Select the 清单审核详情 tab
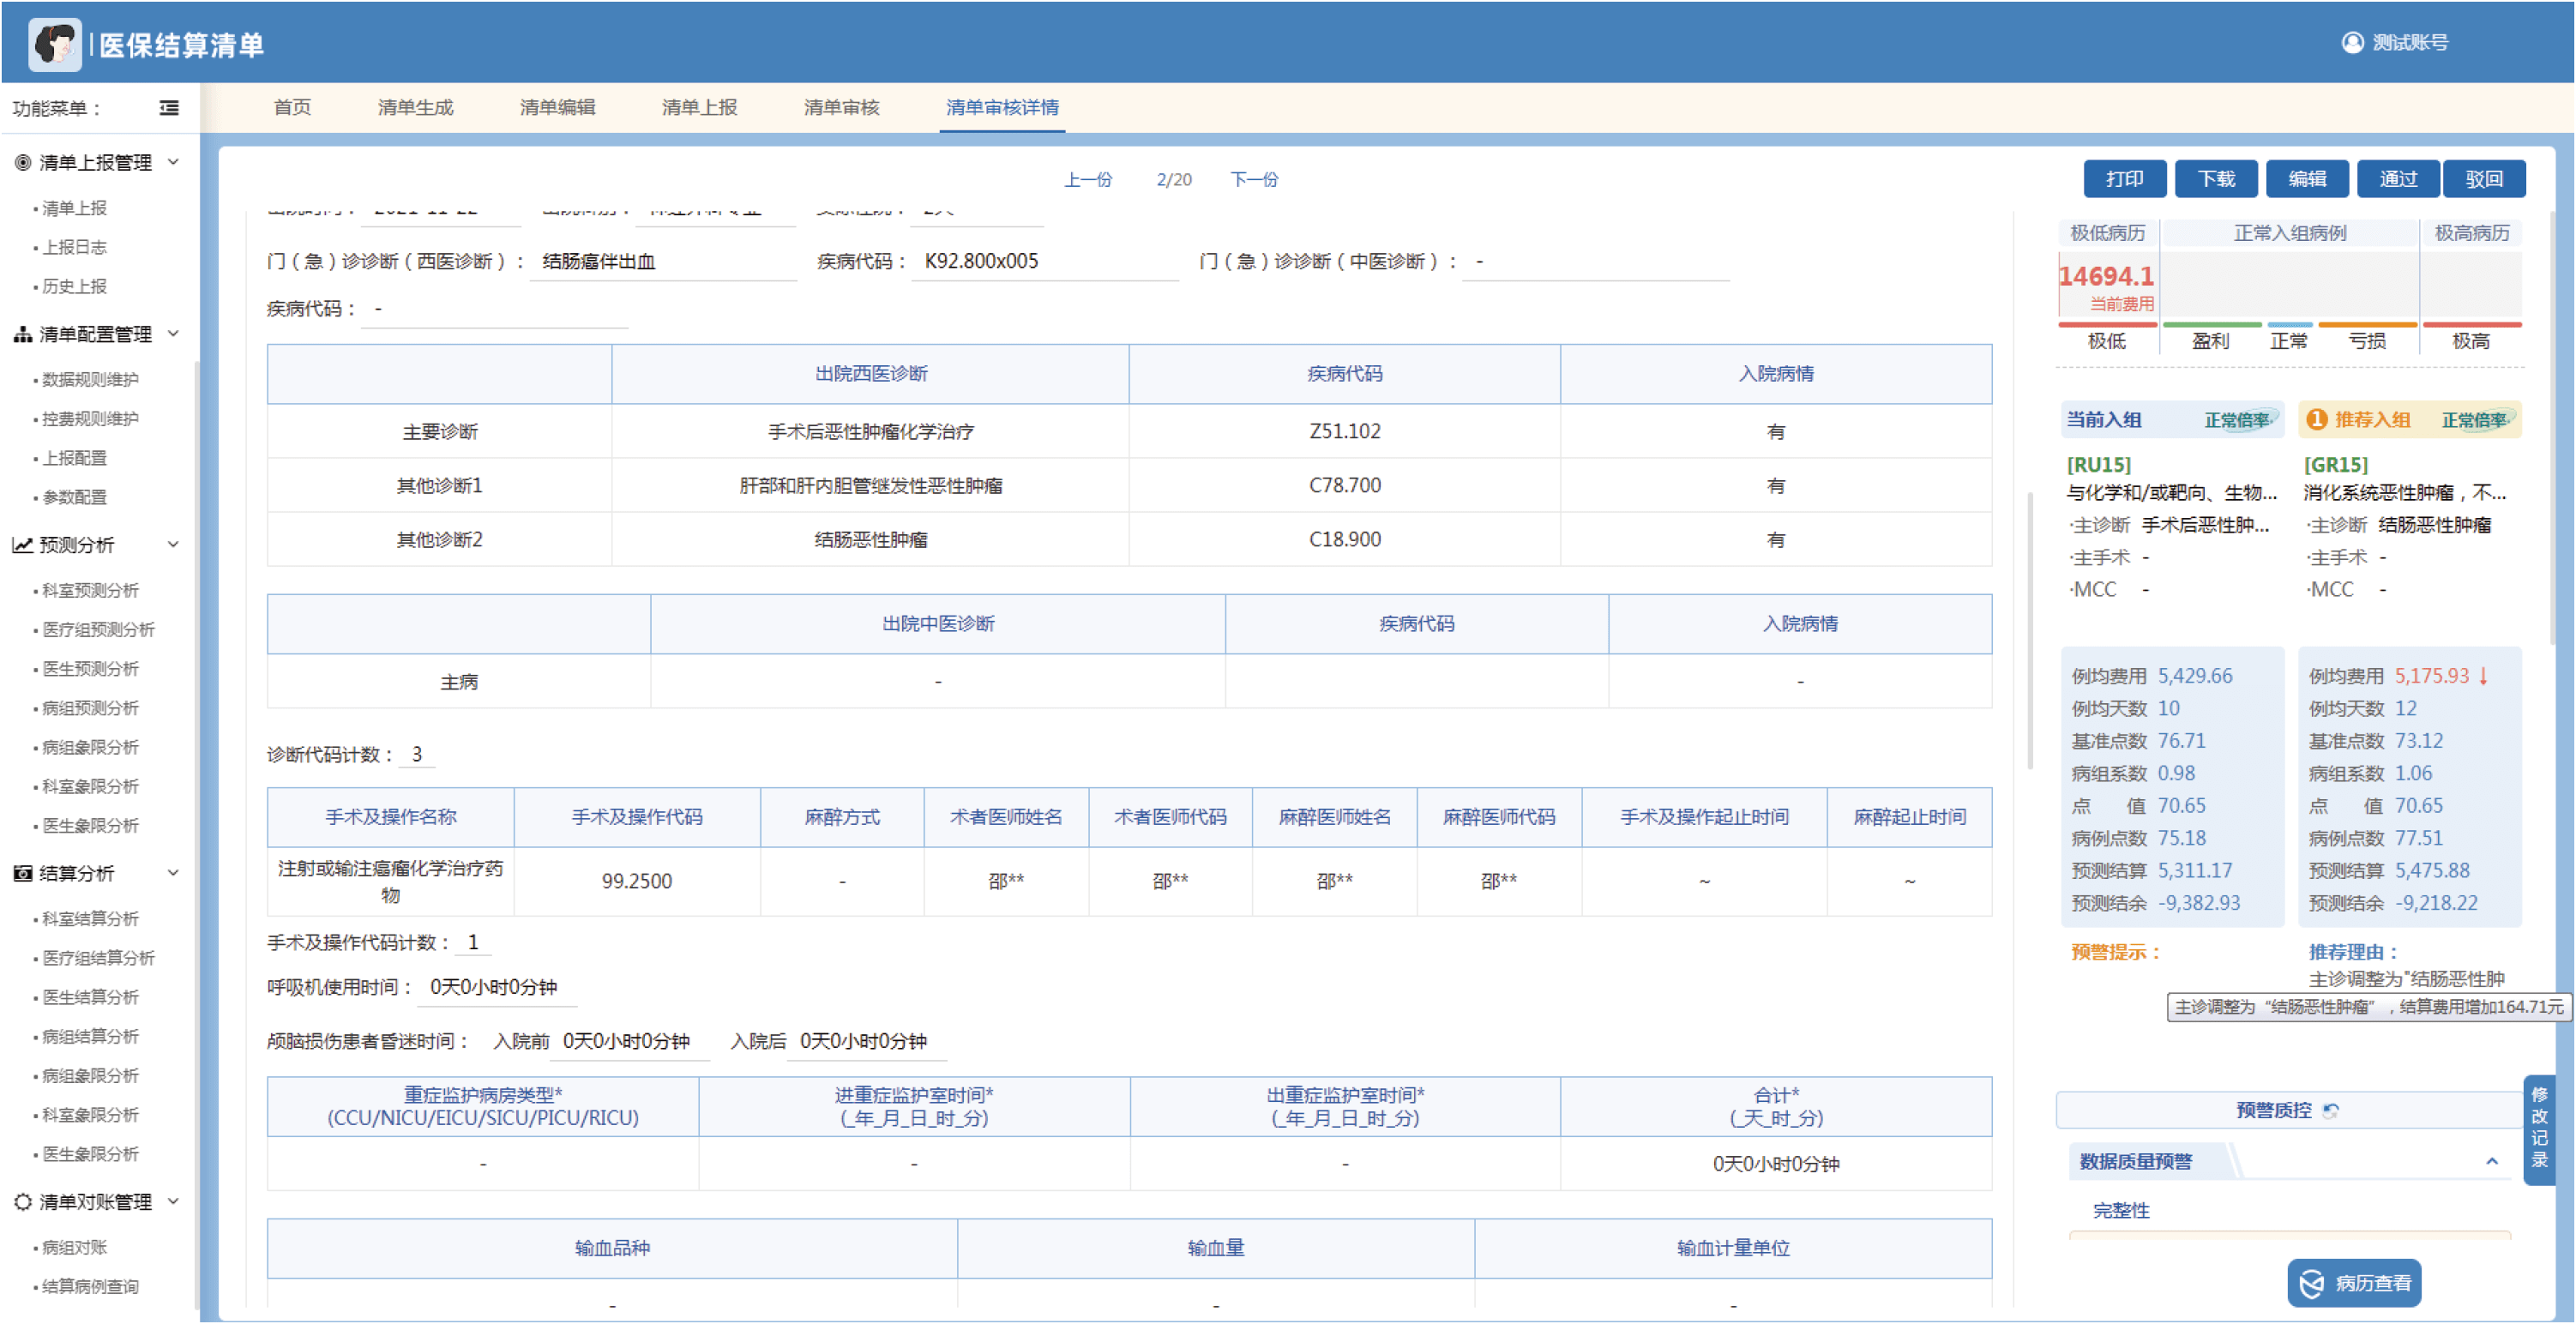 tap(1002, 107)
